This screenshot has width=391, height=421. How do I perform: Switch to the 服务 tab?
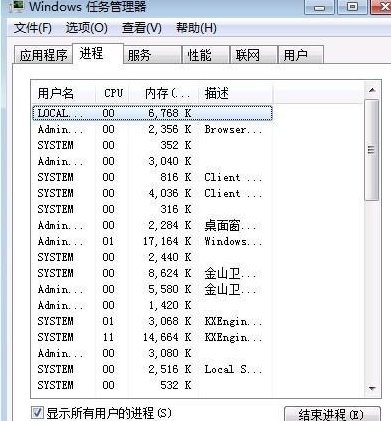[x=152, y=55]
